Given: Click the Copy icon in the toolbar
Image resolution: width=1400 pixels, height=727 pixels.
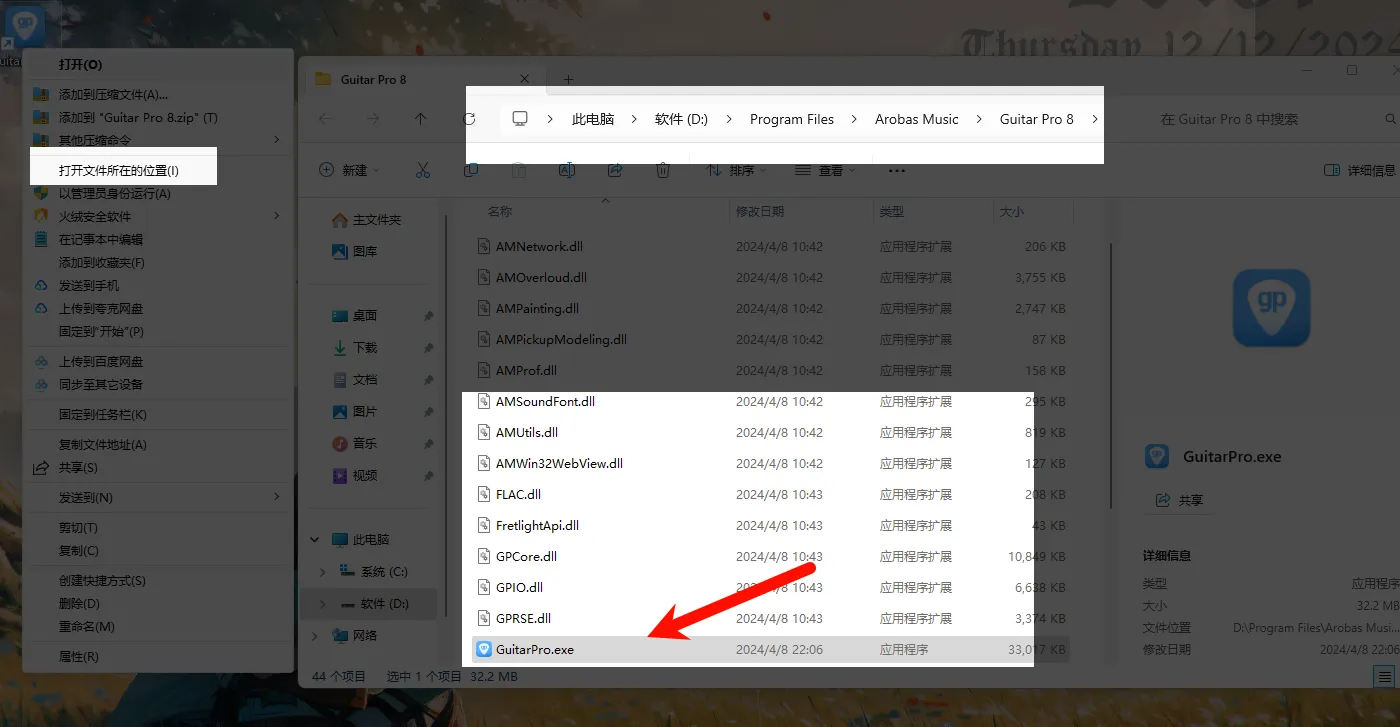Looking at the screenshot, I should pos(470,170).
